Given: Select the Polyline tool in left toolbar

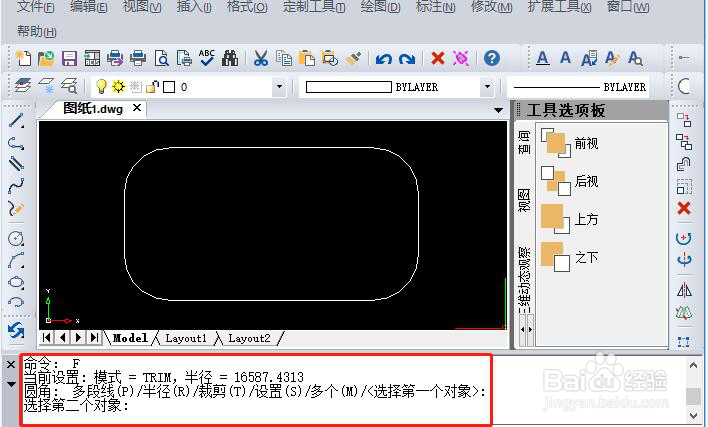Looking at the screenshot, I should click(16, 143).
